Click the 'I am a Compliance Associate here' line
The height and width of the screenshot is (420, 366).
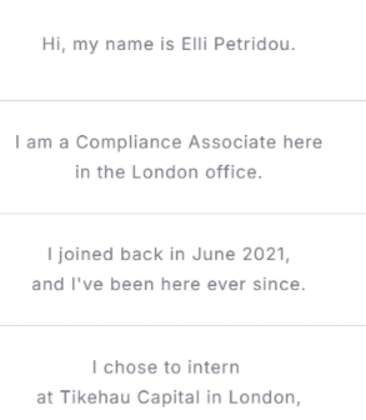coord(169,142)
